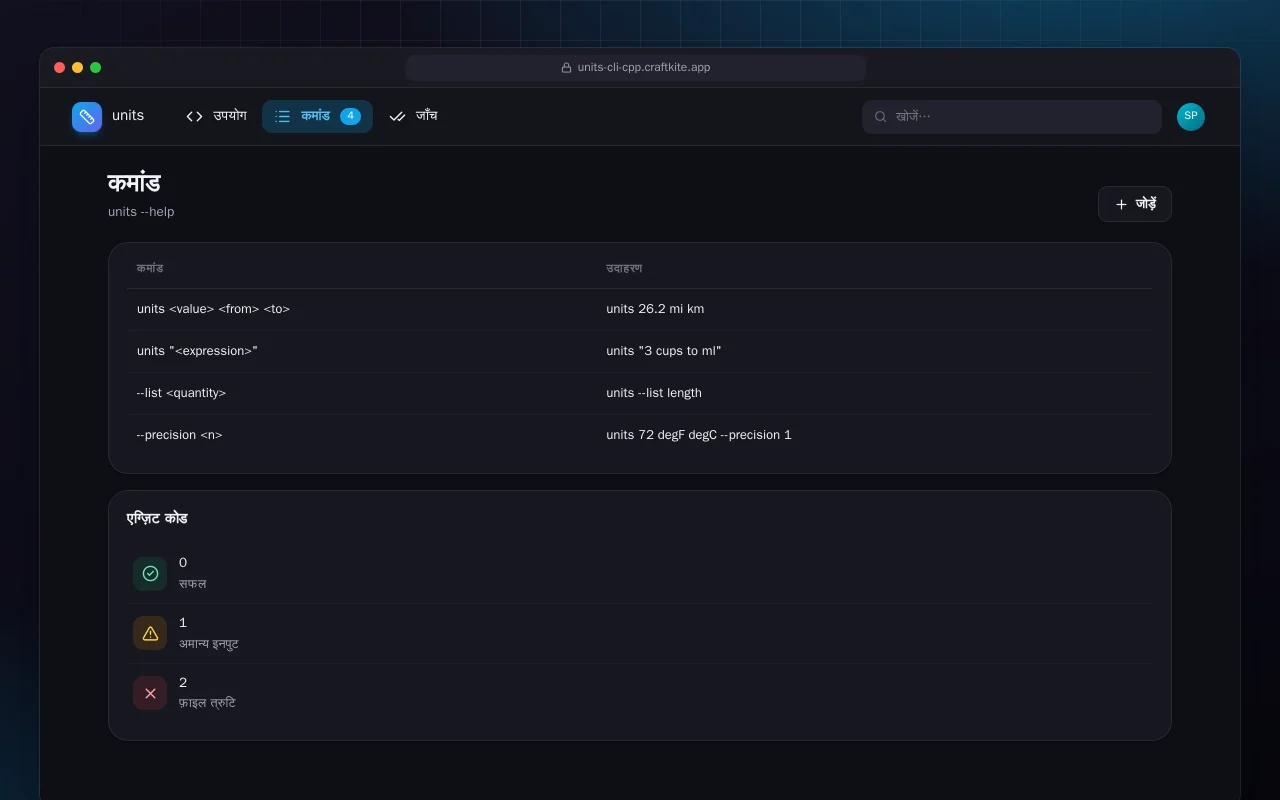1280x800 pixels.
Task: Click the lock icon in address bar
Action: (566, 68)
